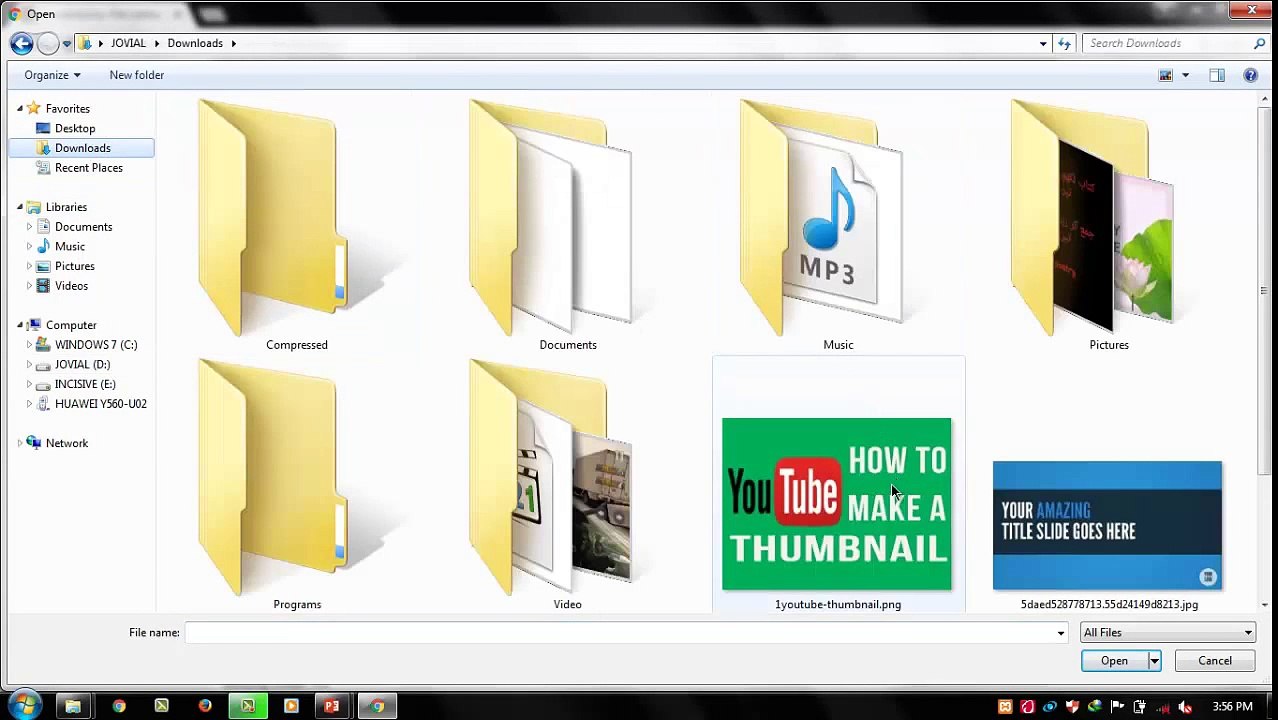Image resolution: width=1278 pixels, height=720 pixels.
Task: Open the recent locations dropdown arrow
Action: click(x=67, y=43)
